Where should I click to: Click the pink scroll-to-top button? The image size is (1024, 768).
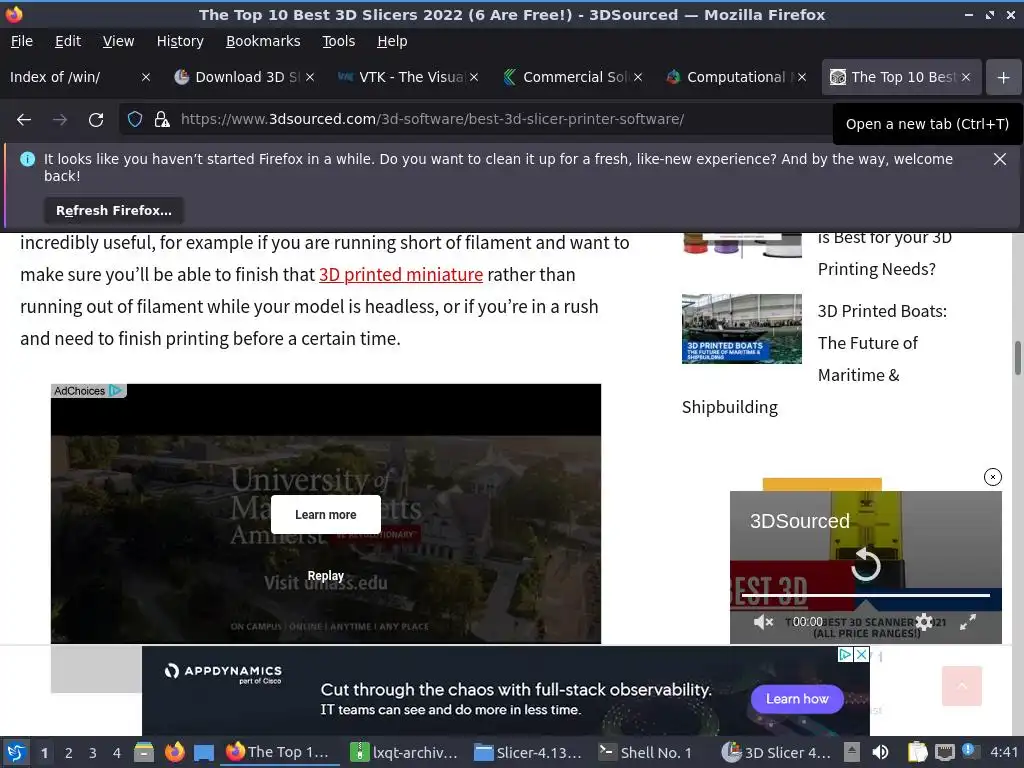(x=961, y=686)
